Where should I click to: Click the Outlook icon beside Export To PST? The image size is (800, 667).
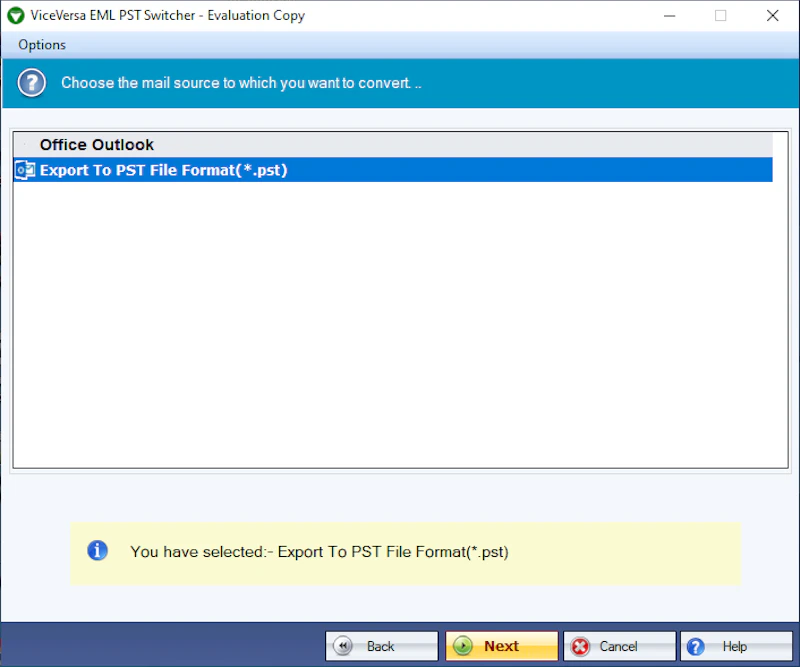pyautogui.click(x=25, y=170)
